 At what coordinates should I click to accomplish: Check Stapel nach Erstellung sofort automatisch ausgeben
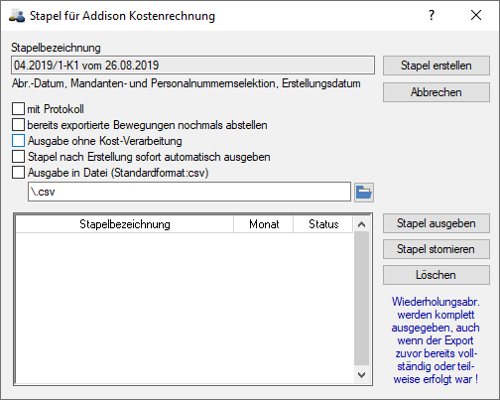18,157
